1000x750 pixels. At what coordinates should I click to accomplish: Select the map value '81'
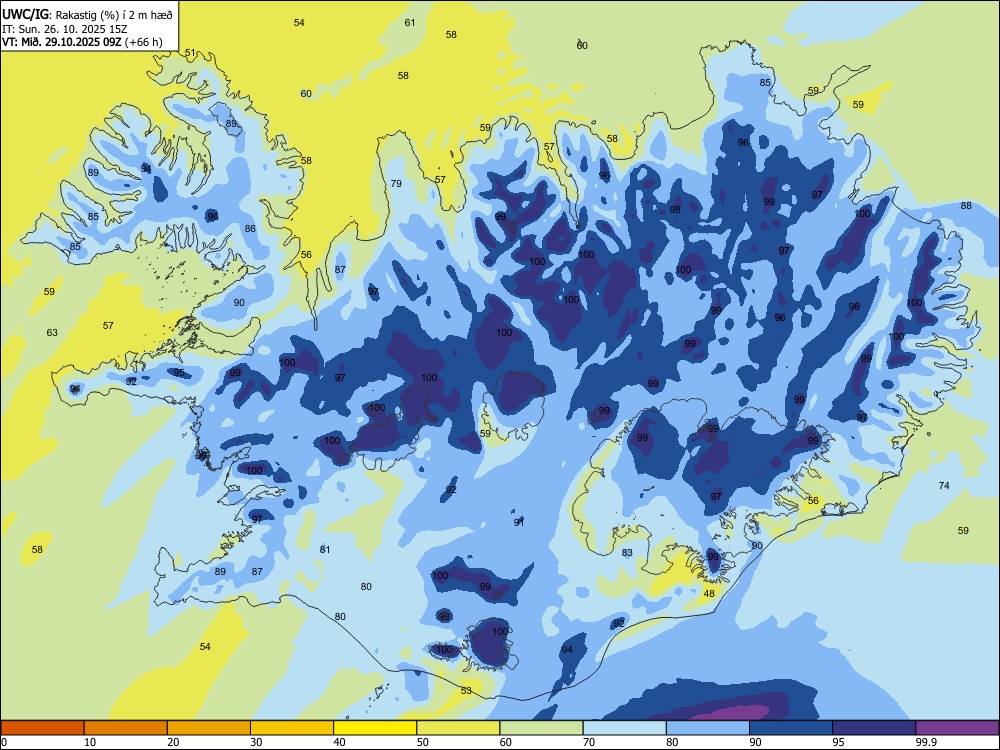click(x=325, y=550)
